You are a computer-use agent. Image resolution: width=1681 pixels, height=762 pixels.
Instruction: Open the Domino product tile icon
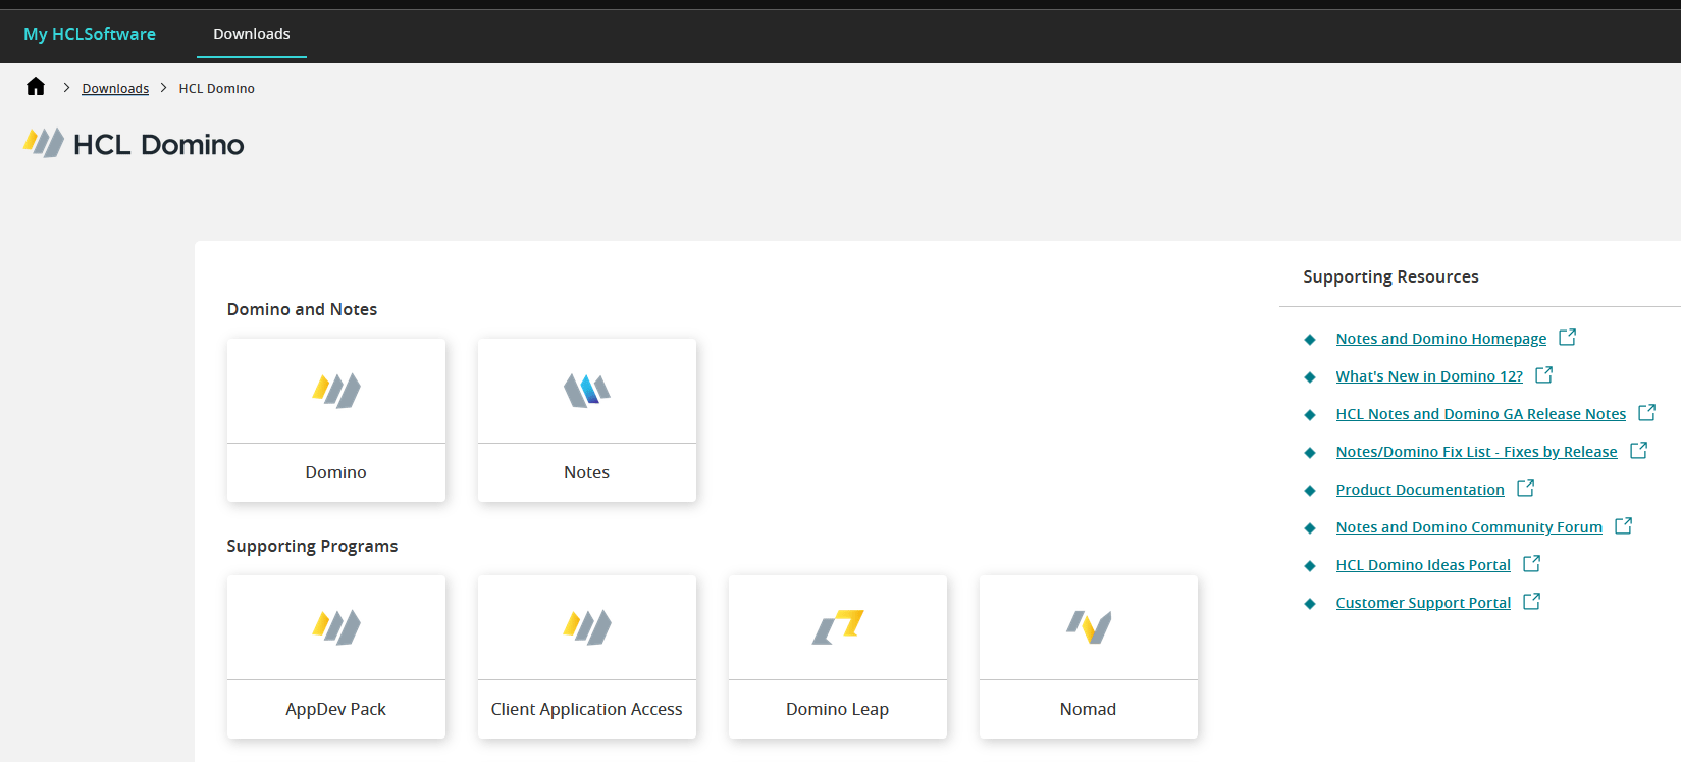(x=336, y=390)
